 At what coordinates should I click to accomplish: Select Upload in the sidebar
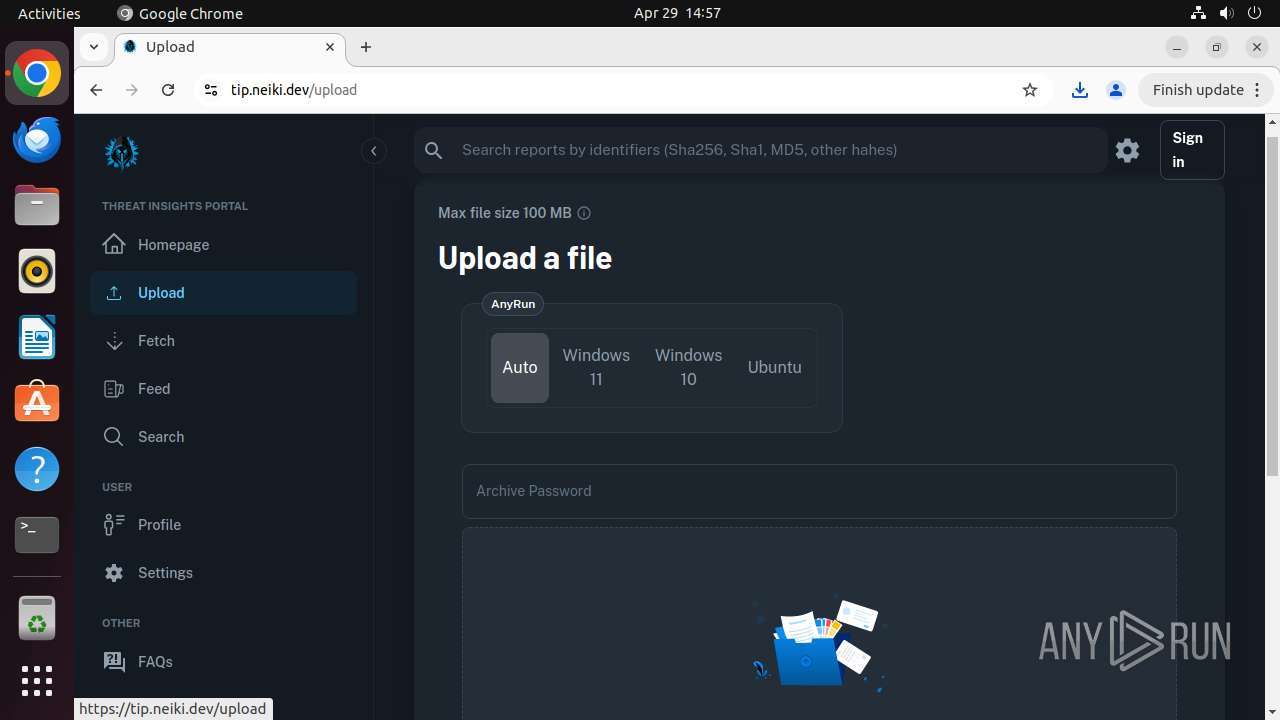[223, 293]
